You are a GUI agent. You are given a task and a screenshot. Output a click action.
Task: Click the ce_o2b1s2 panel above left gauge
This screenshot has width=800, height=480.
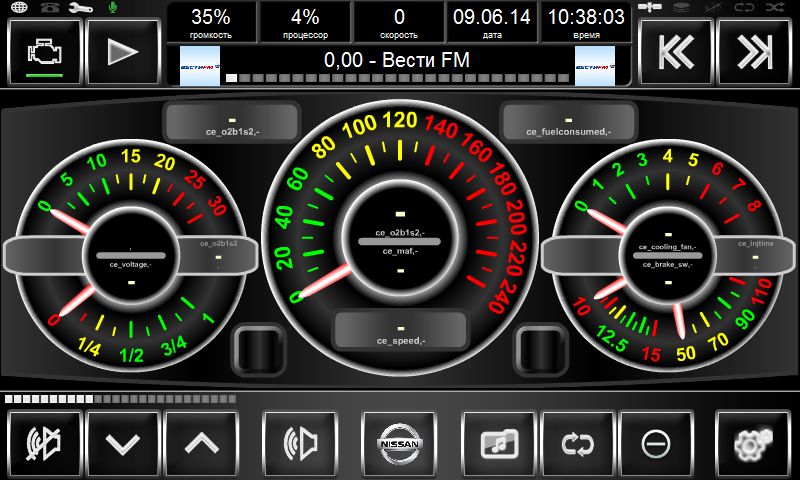[232, 122]
